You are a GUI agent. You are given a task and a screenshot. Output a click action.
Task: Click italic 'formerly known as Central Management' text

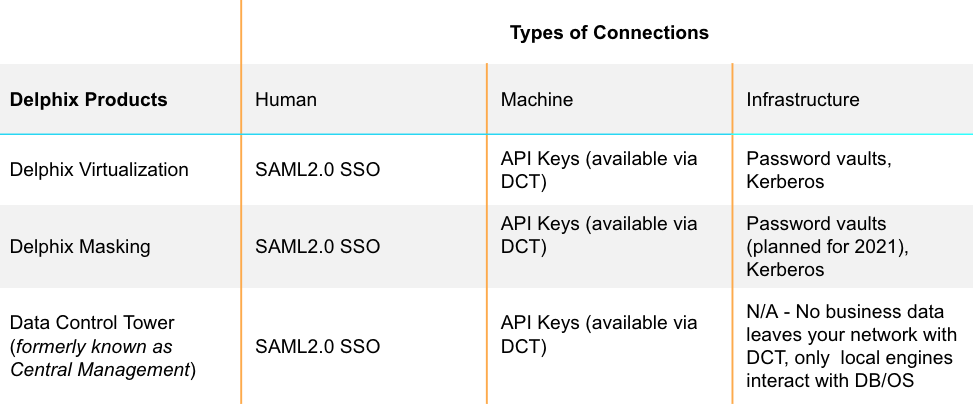point(95,359)
